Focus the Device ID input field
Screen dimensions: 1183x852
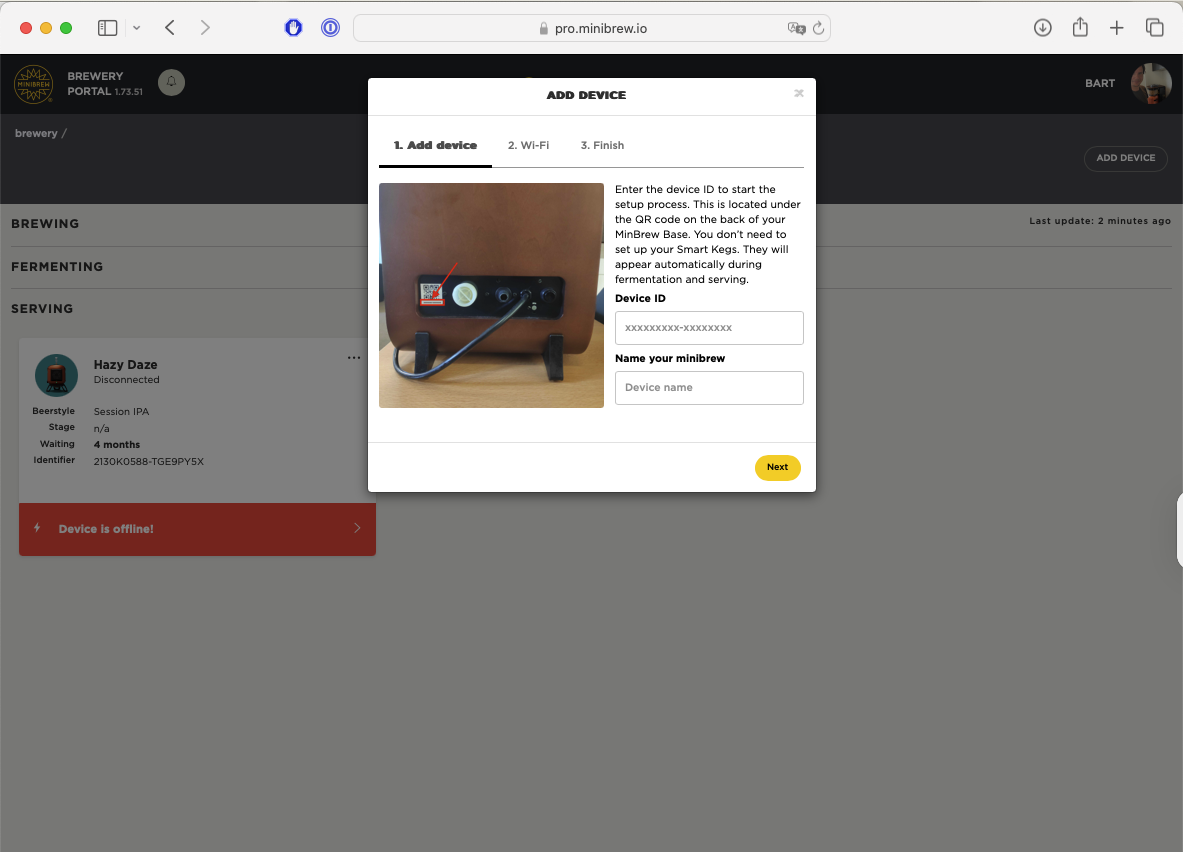tap(709, 328)
